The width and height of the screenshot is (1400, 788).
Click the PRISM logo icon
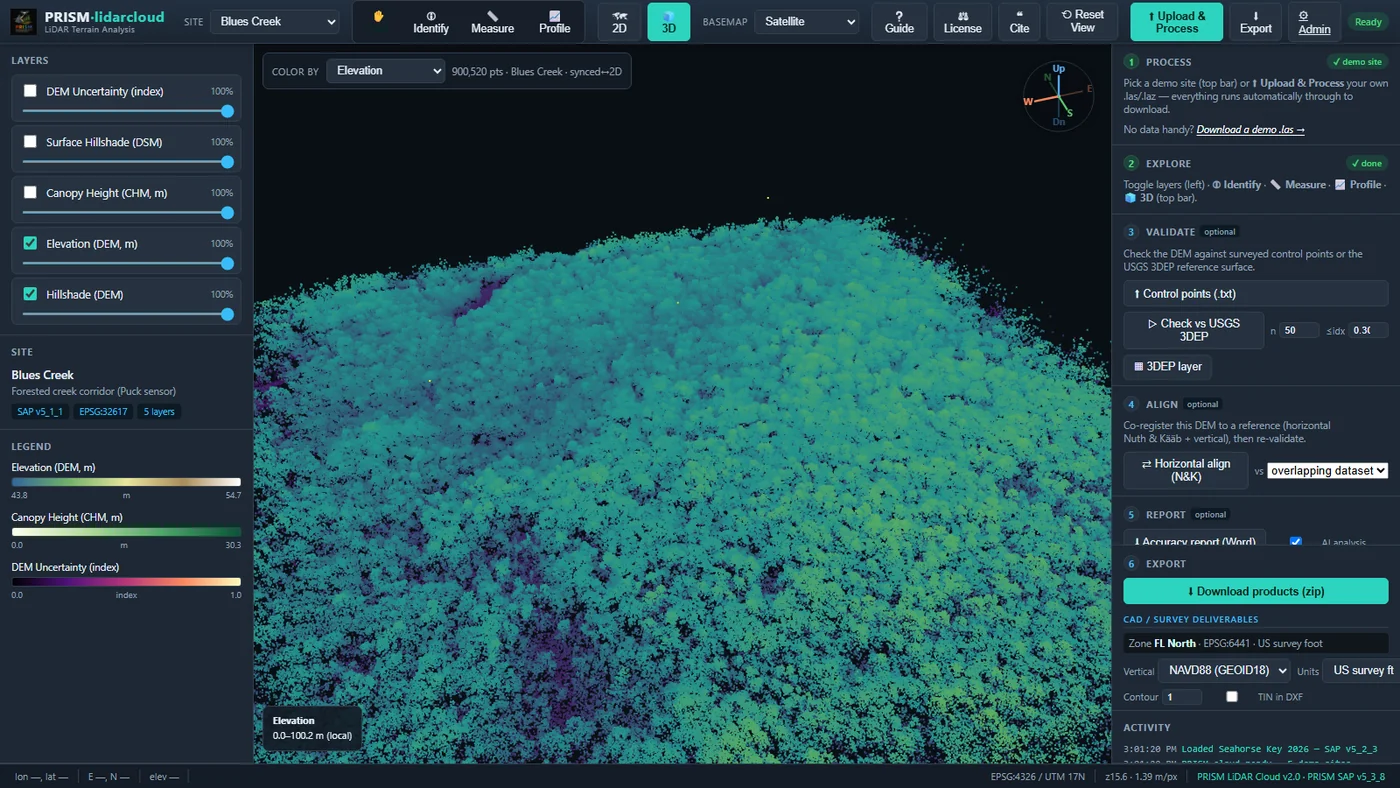coord(23,21)
